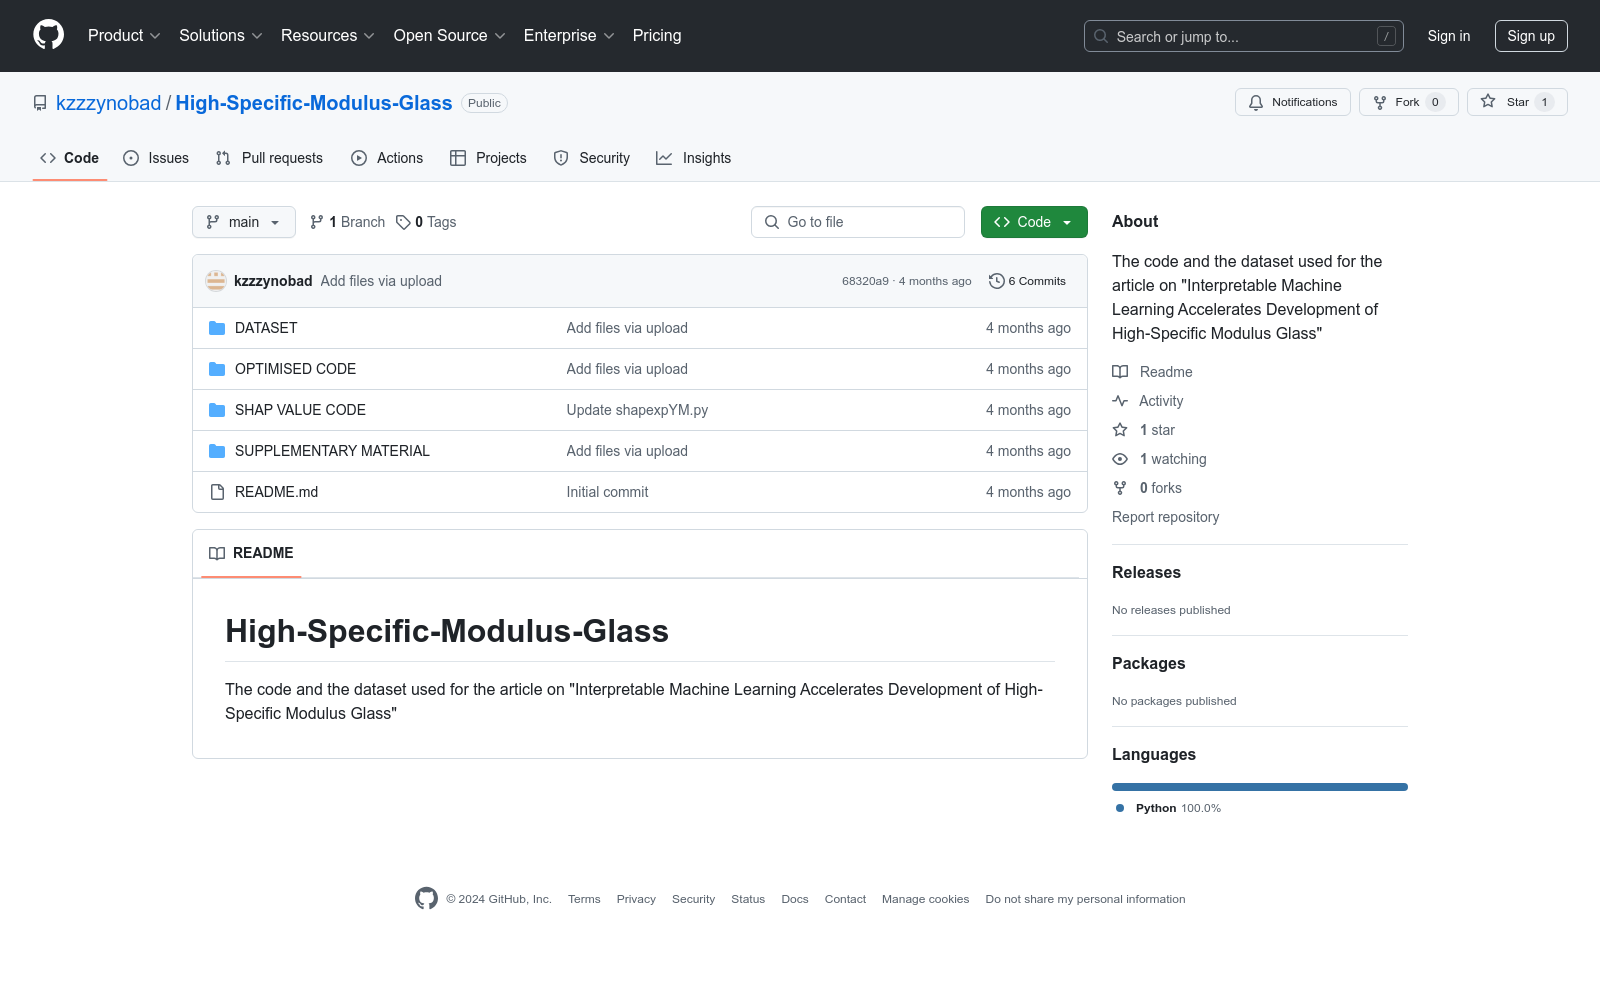Image resolution: width=1600 pixels, height=1000 pixels.
Task: Switch to the Actions tab
Action: pyautogui.click(x=387, y=158)
